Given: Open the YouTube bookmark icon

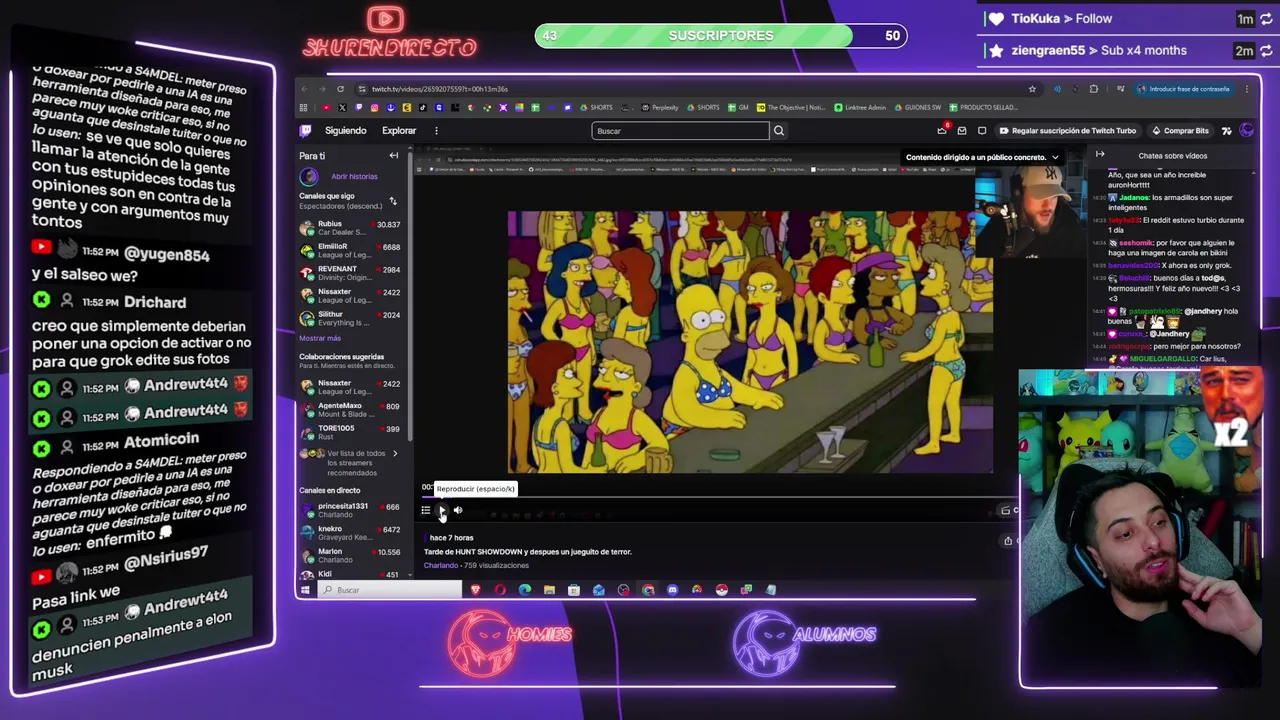Looking at the screenshot, I should coord(326,107).
